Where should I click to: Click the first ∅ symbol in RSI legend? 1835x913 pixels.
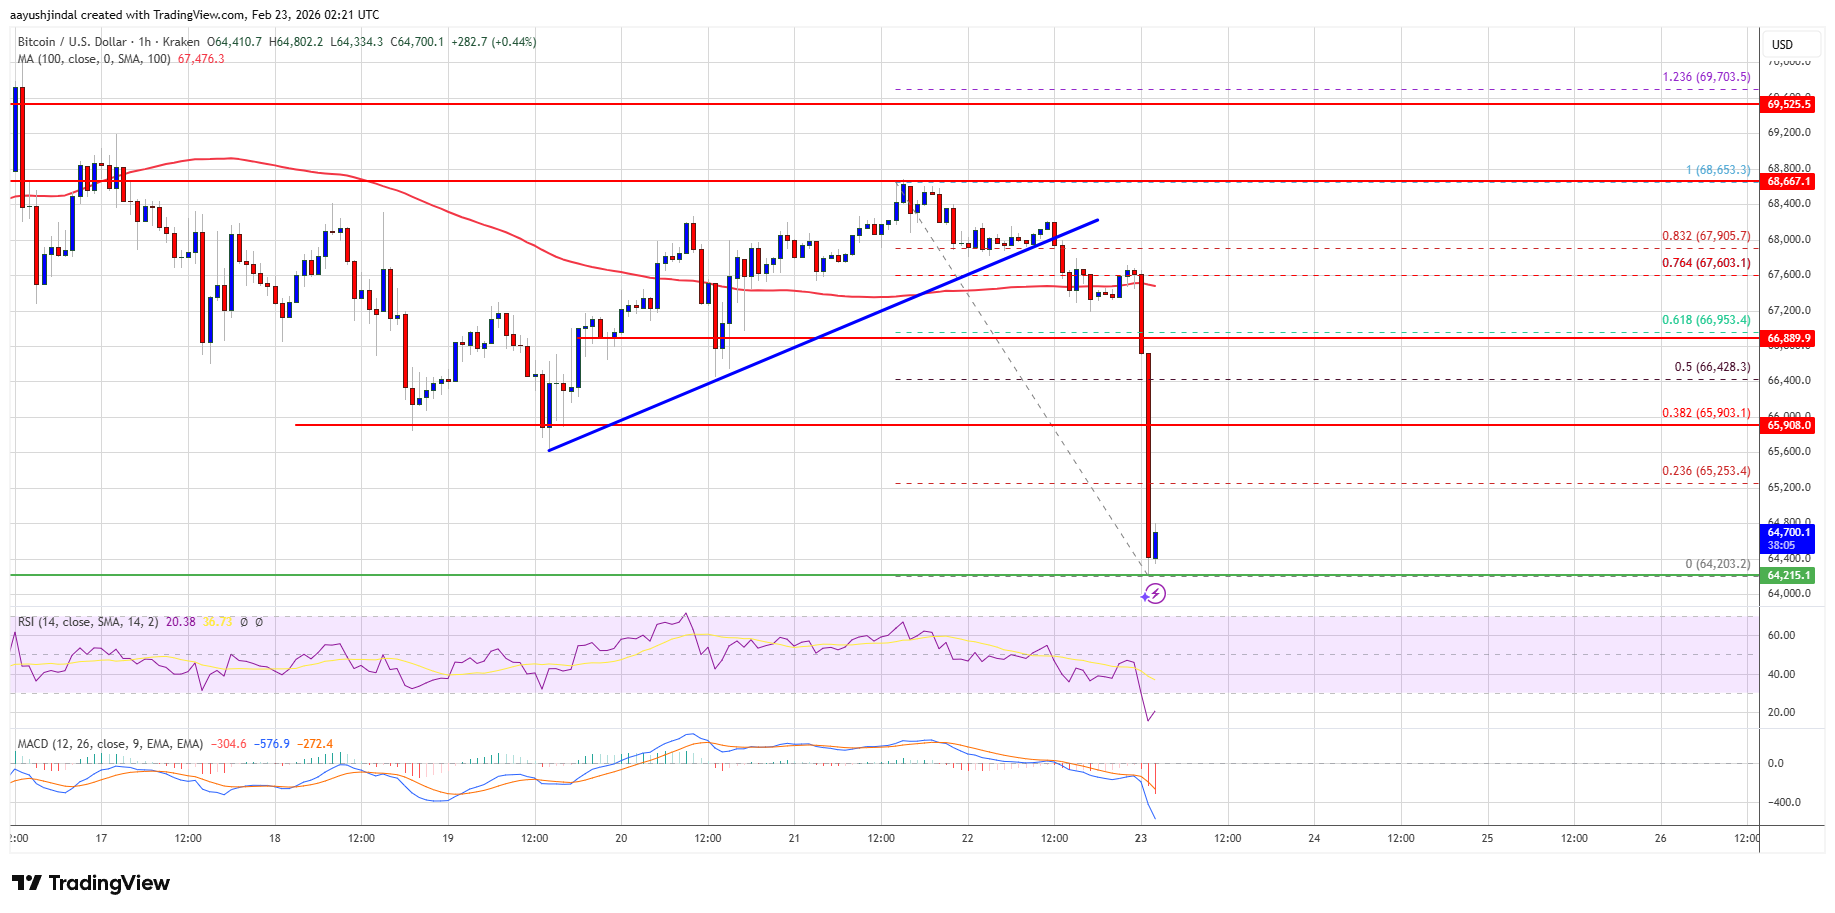click(244, 622)
